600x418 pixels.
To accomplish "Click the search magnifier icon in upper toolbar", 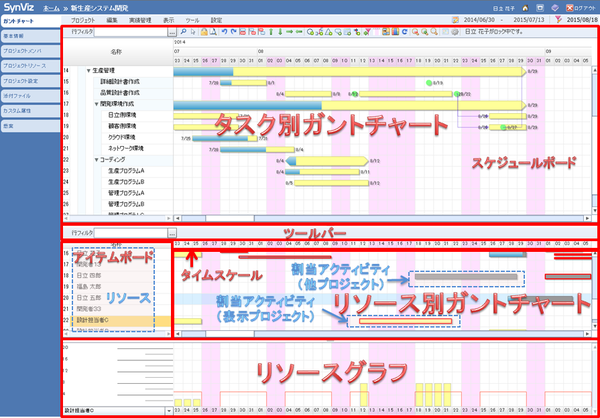I will [183, 32].
